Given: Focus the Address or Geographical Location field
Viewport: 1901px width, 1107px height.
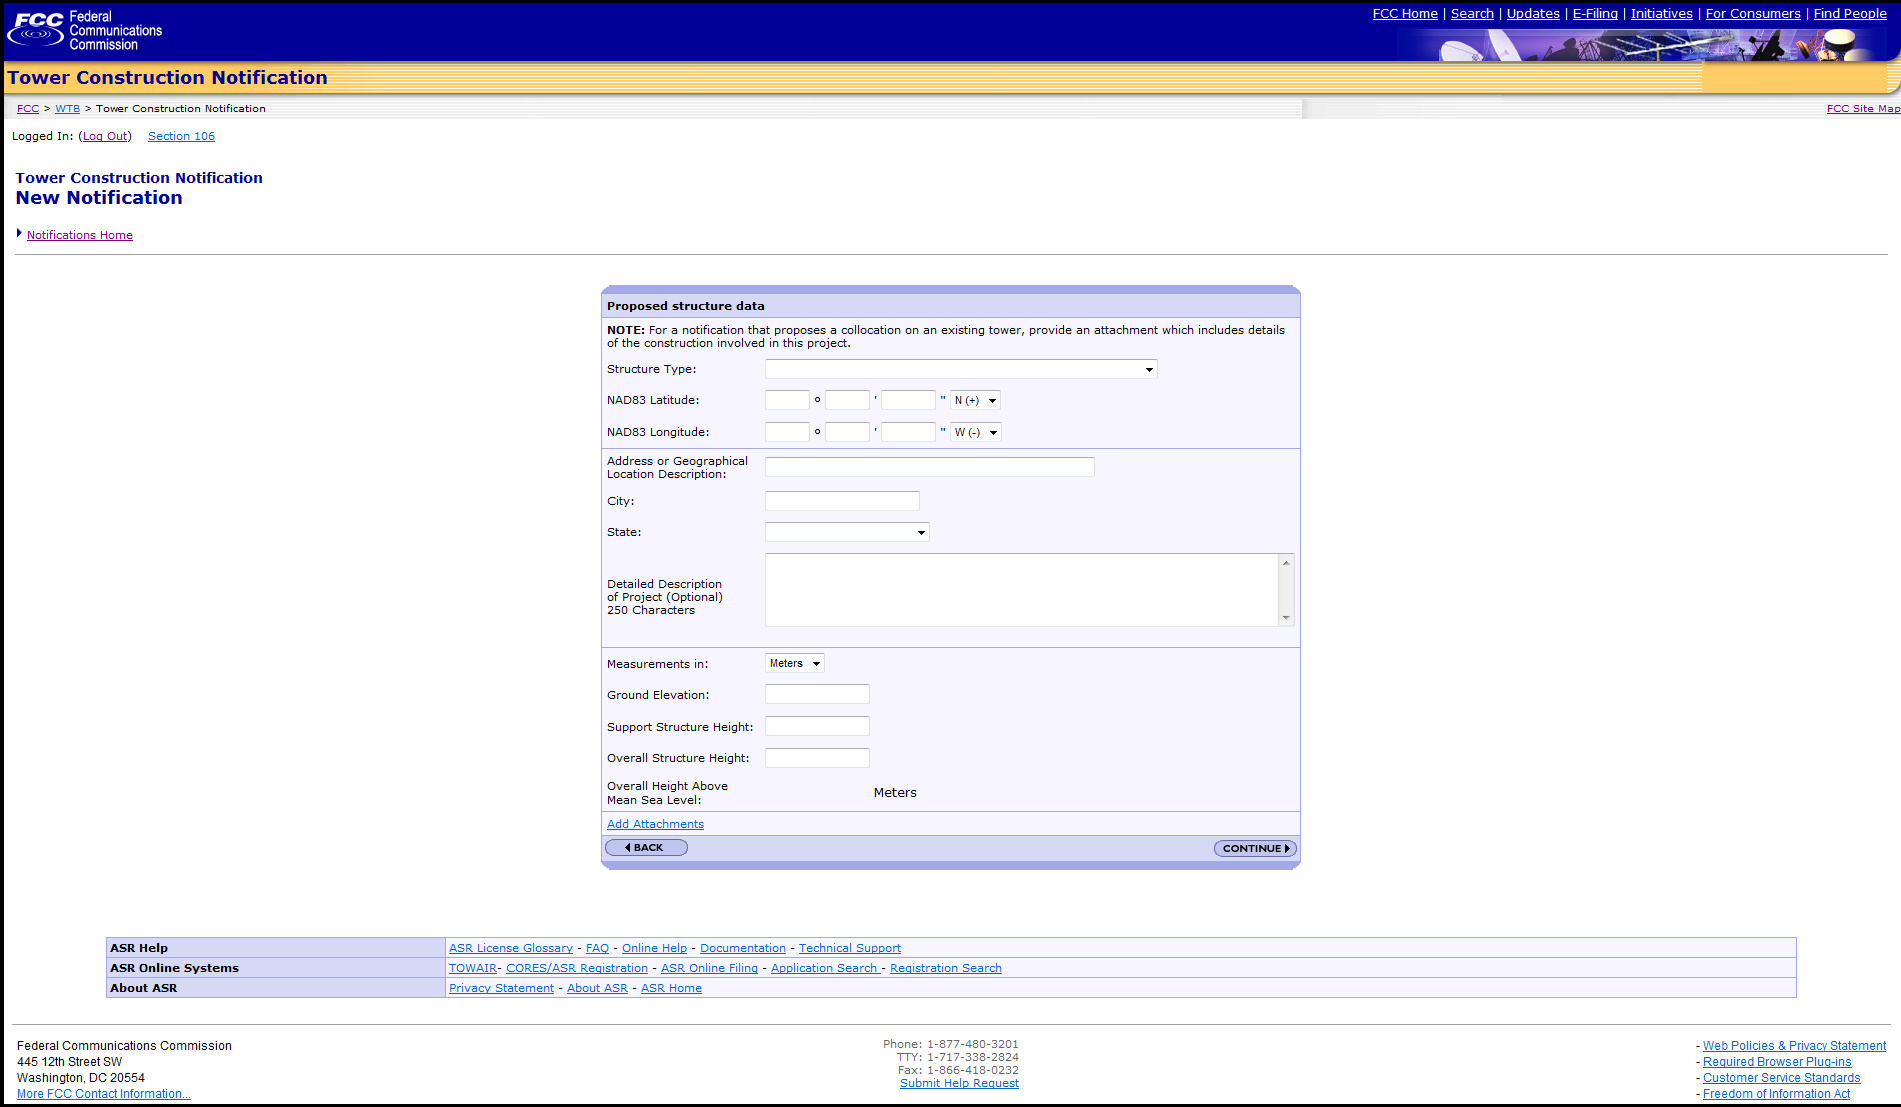Looking at the screenshot, I should point(930,467).
